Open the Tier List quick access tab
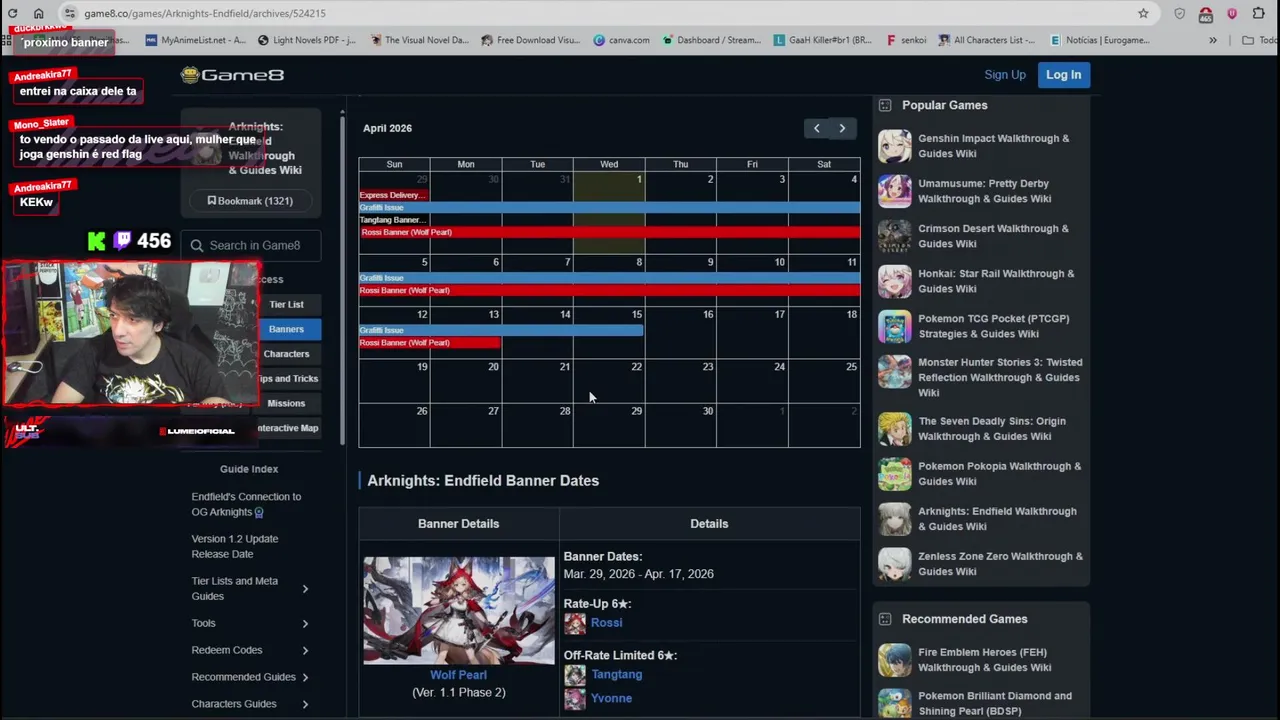The width and height of the screenshot is (1280, 720). [286, 304]
